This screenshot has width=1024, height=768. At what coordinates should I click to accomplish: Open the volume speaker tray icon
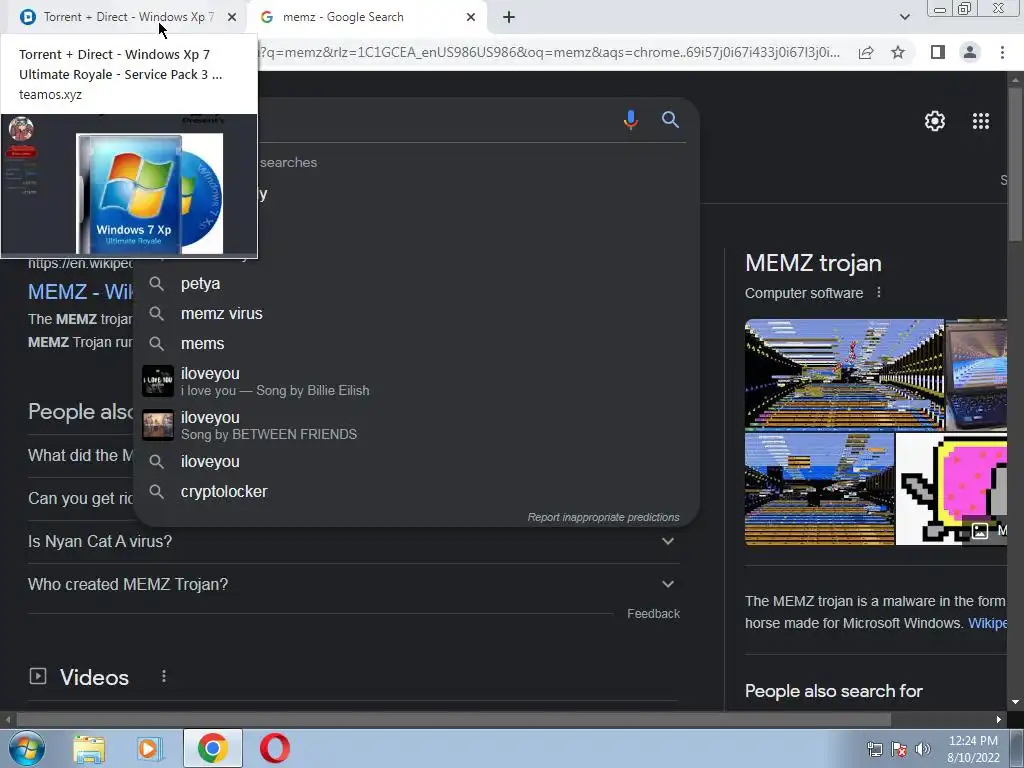pos(923,749)
